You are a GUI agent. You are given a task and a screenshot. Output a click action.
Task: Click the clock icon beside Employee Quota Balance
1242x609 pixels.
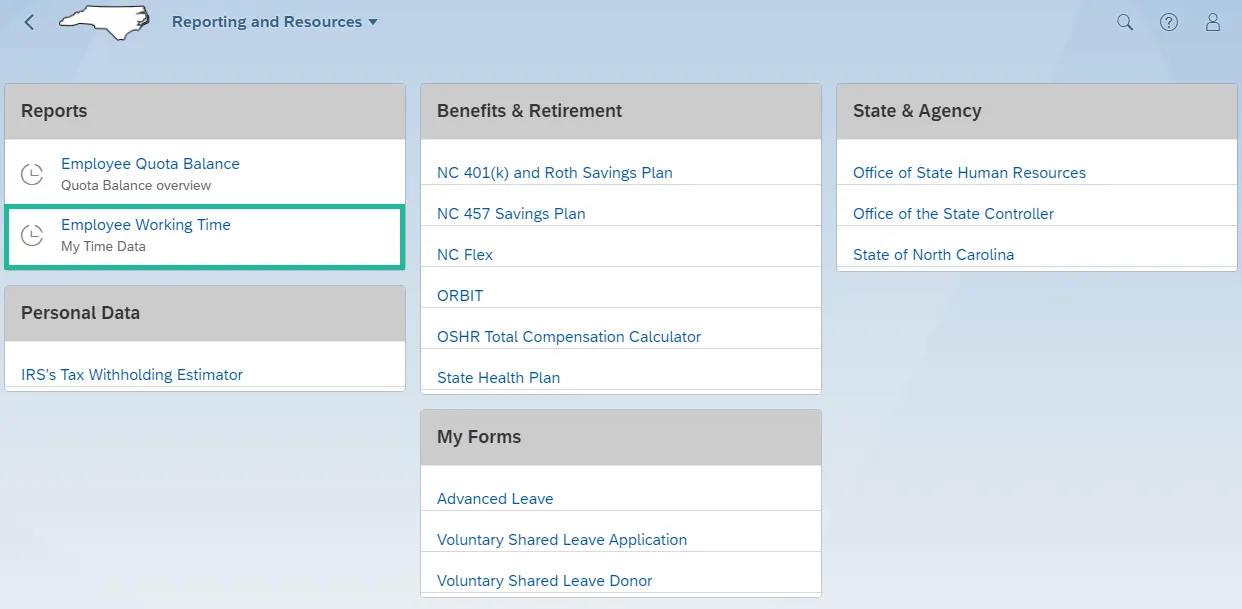33,174
